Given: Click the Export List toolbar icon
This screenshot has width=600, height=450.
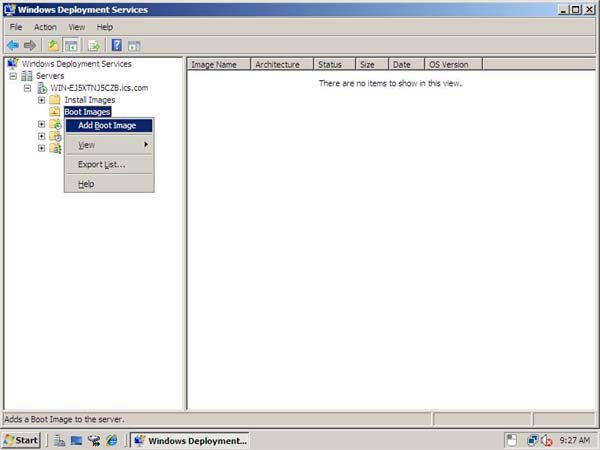Looking at the screenshot, I should pyautogui.click(x=94, y=46).
